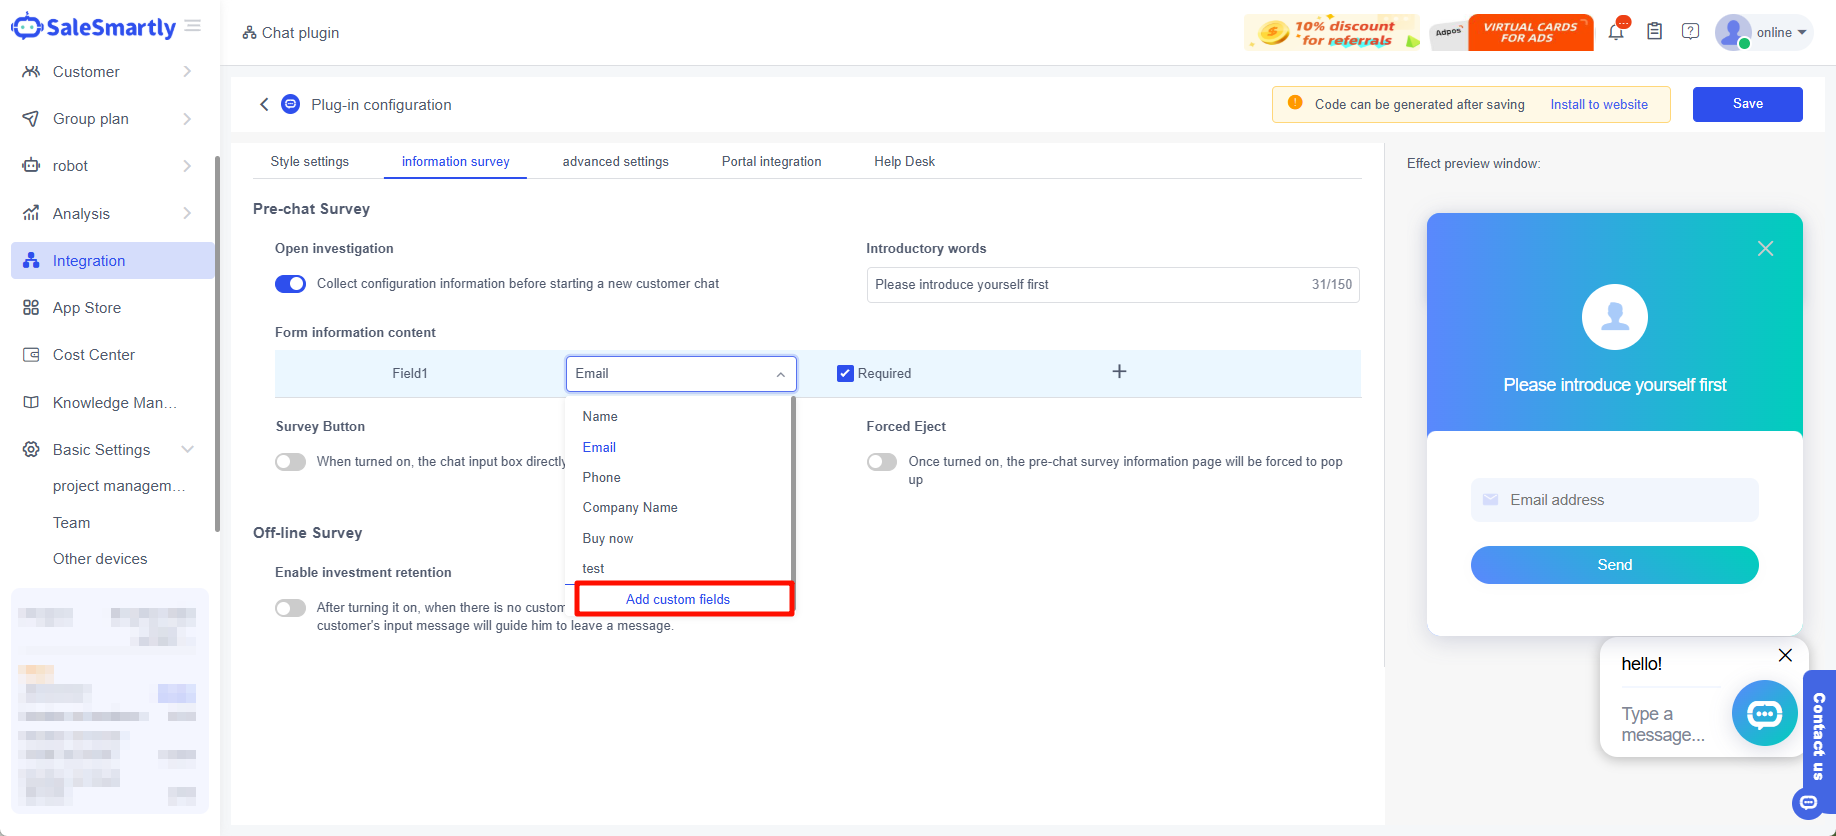Add a form field with plus icon

pyautogui.click(x=1119, y=372)
